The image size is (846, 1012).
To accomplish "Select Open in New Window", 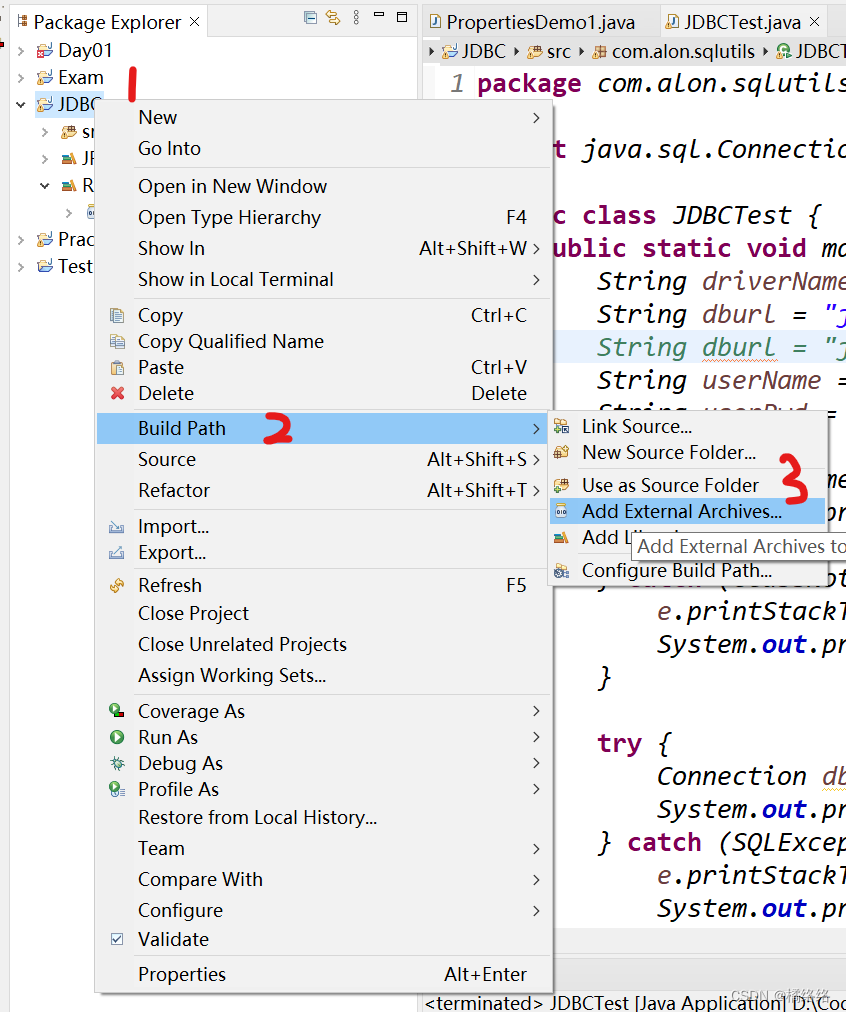I will coord(323,187).
